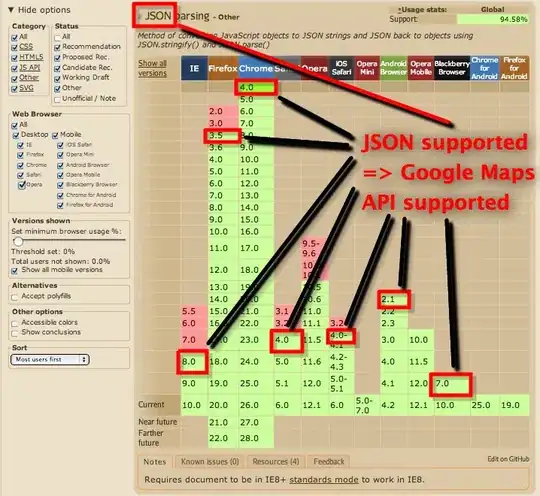Enable the Unofficial / Note checkbox

(x=58, y=99)
